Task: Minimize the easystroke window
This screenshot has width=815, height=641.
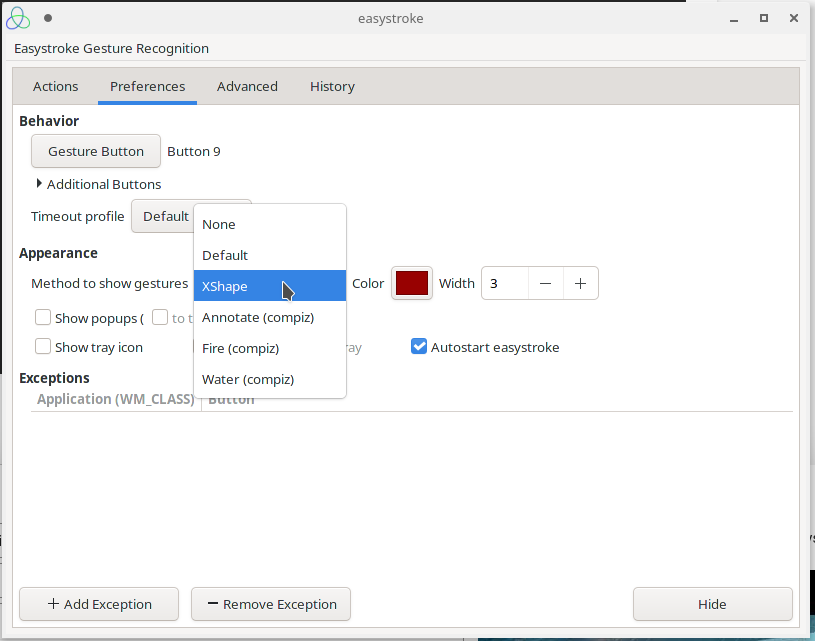Action: click(734, 19)
